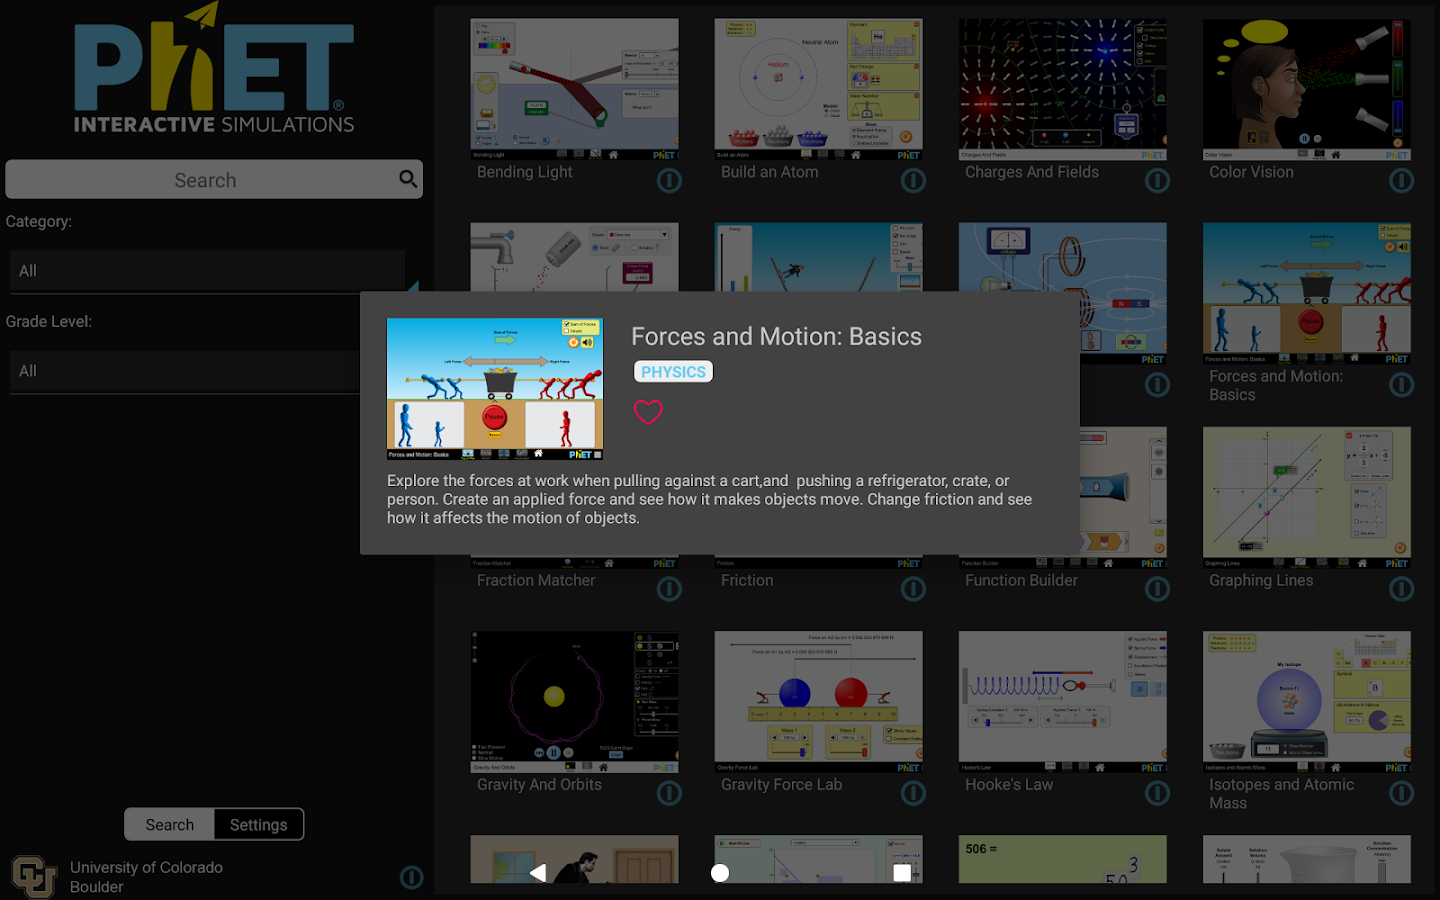Click the Function Builder title text
Screen dimensions: 1440x900
tap(1021, 580)
